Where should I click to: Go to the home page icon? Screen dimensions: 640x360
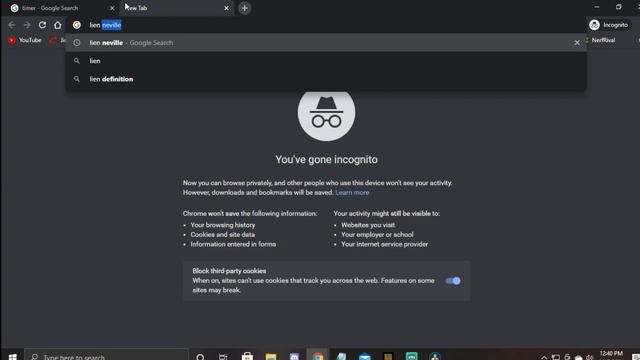point(58,25)
